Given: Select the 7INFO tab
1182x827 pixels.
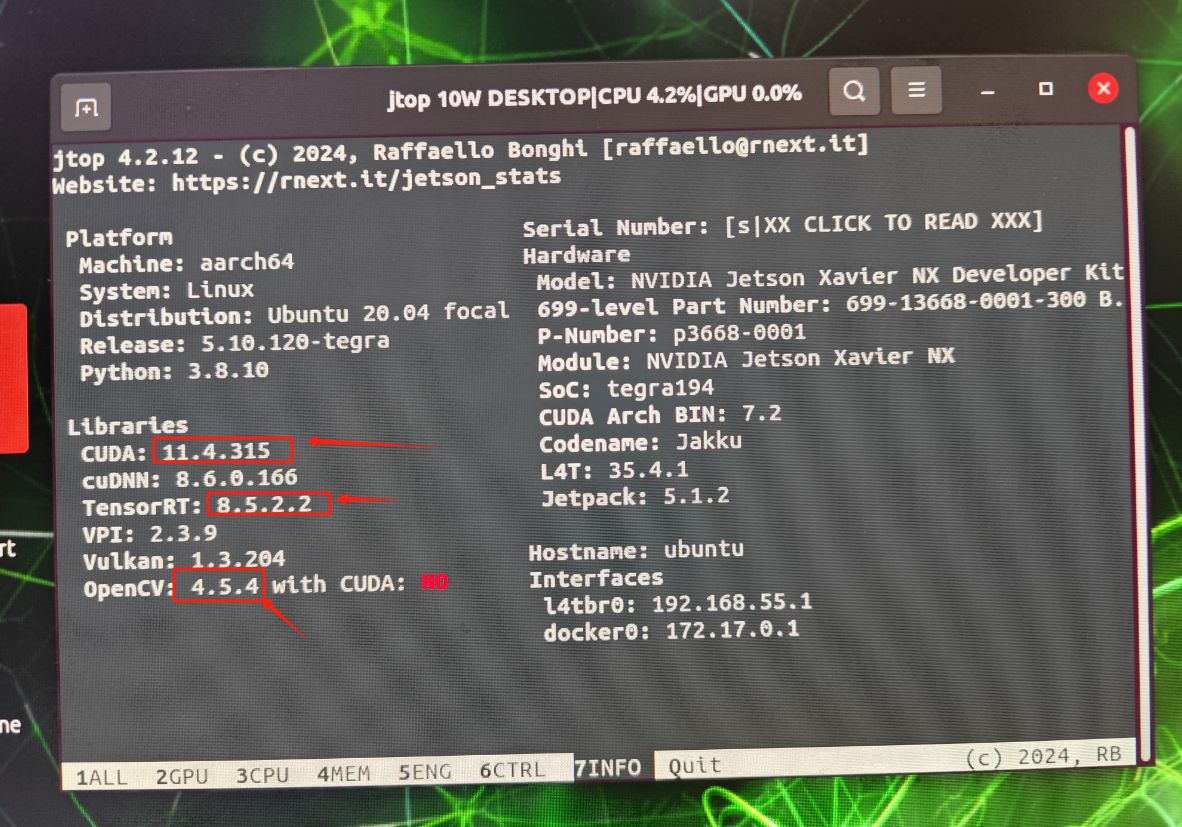Looking at the screenshot, I should pyautogui.click(x=608, y=767).
